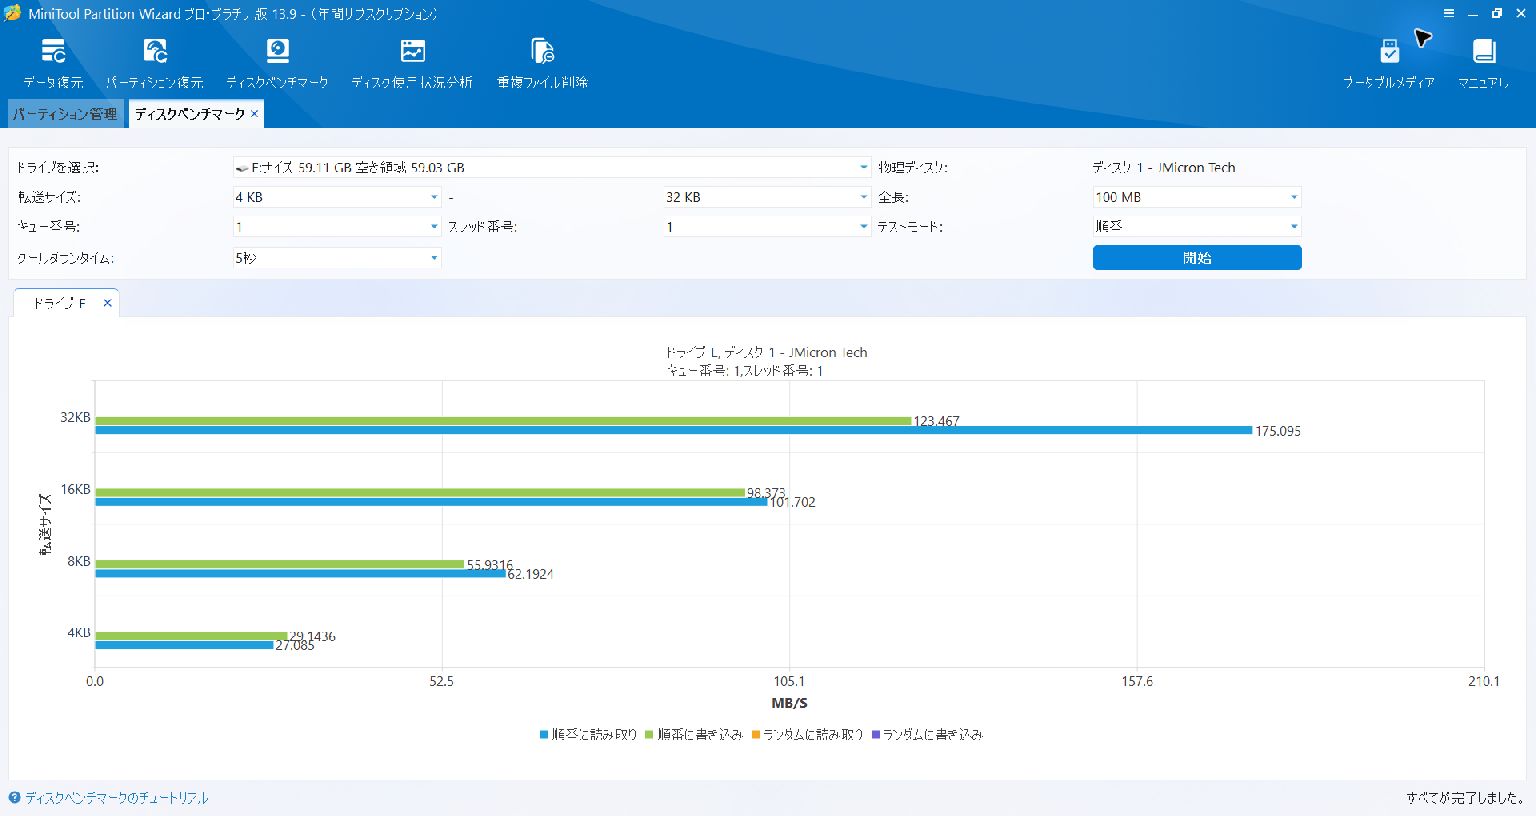Image resolution: width=1536 pixels, height=816 pixels.
Task: Select the ディスクベンチマーク tab
Action: pos(190,114)
